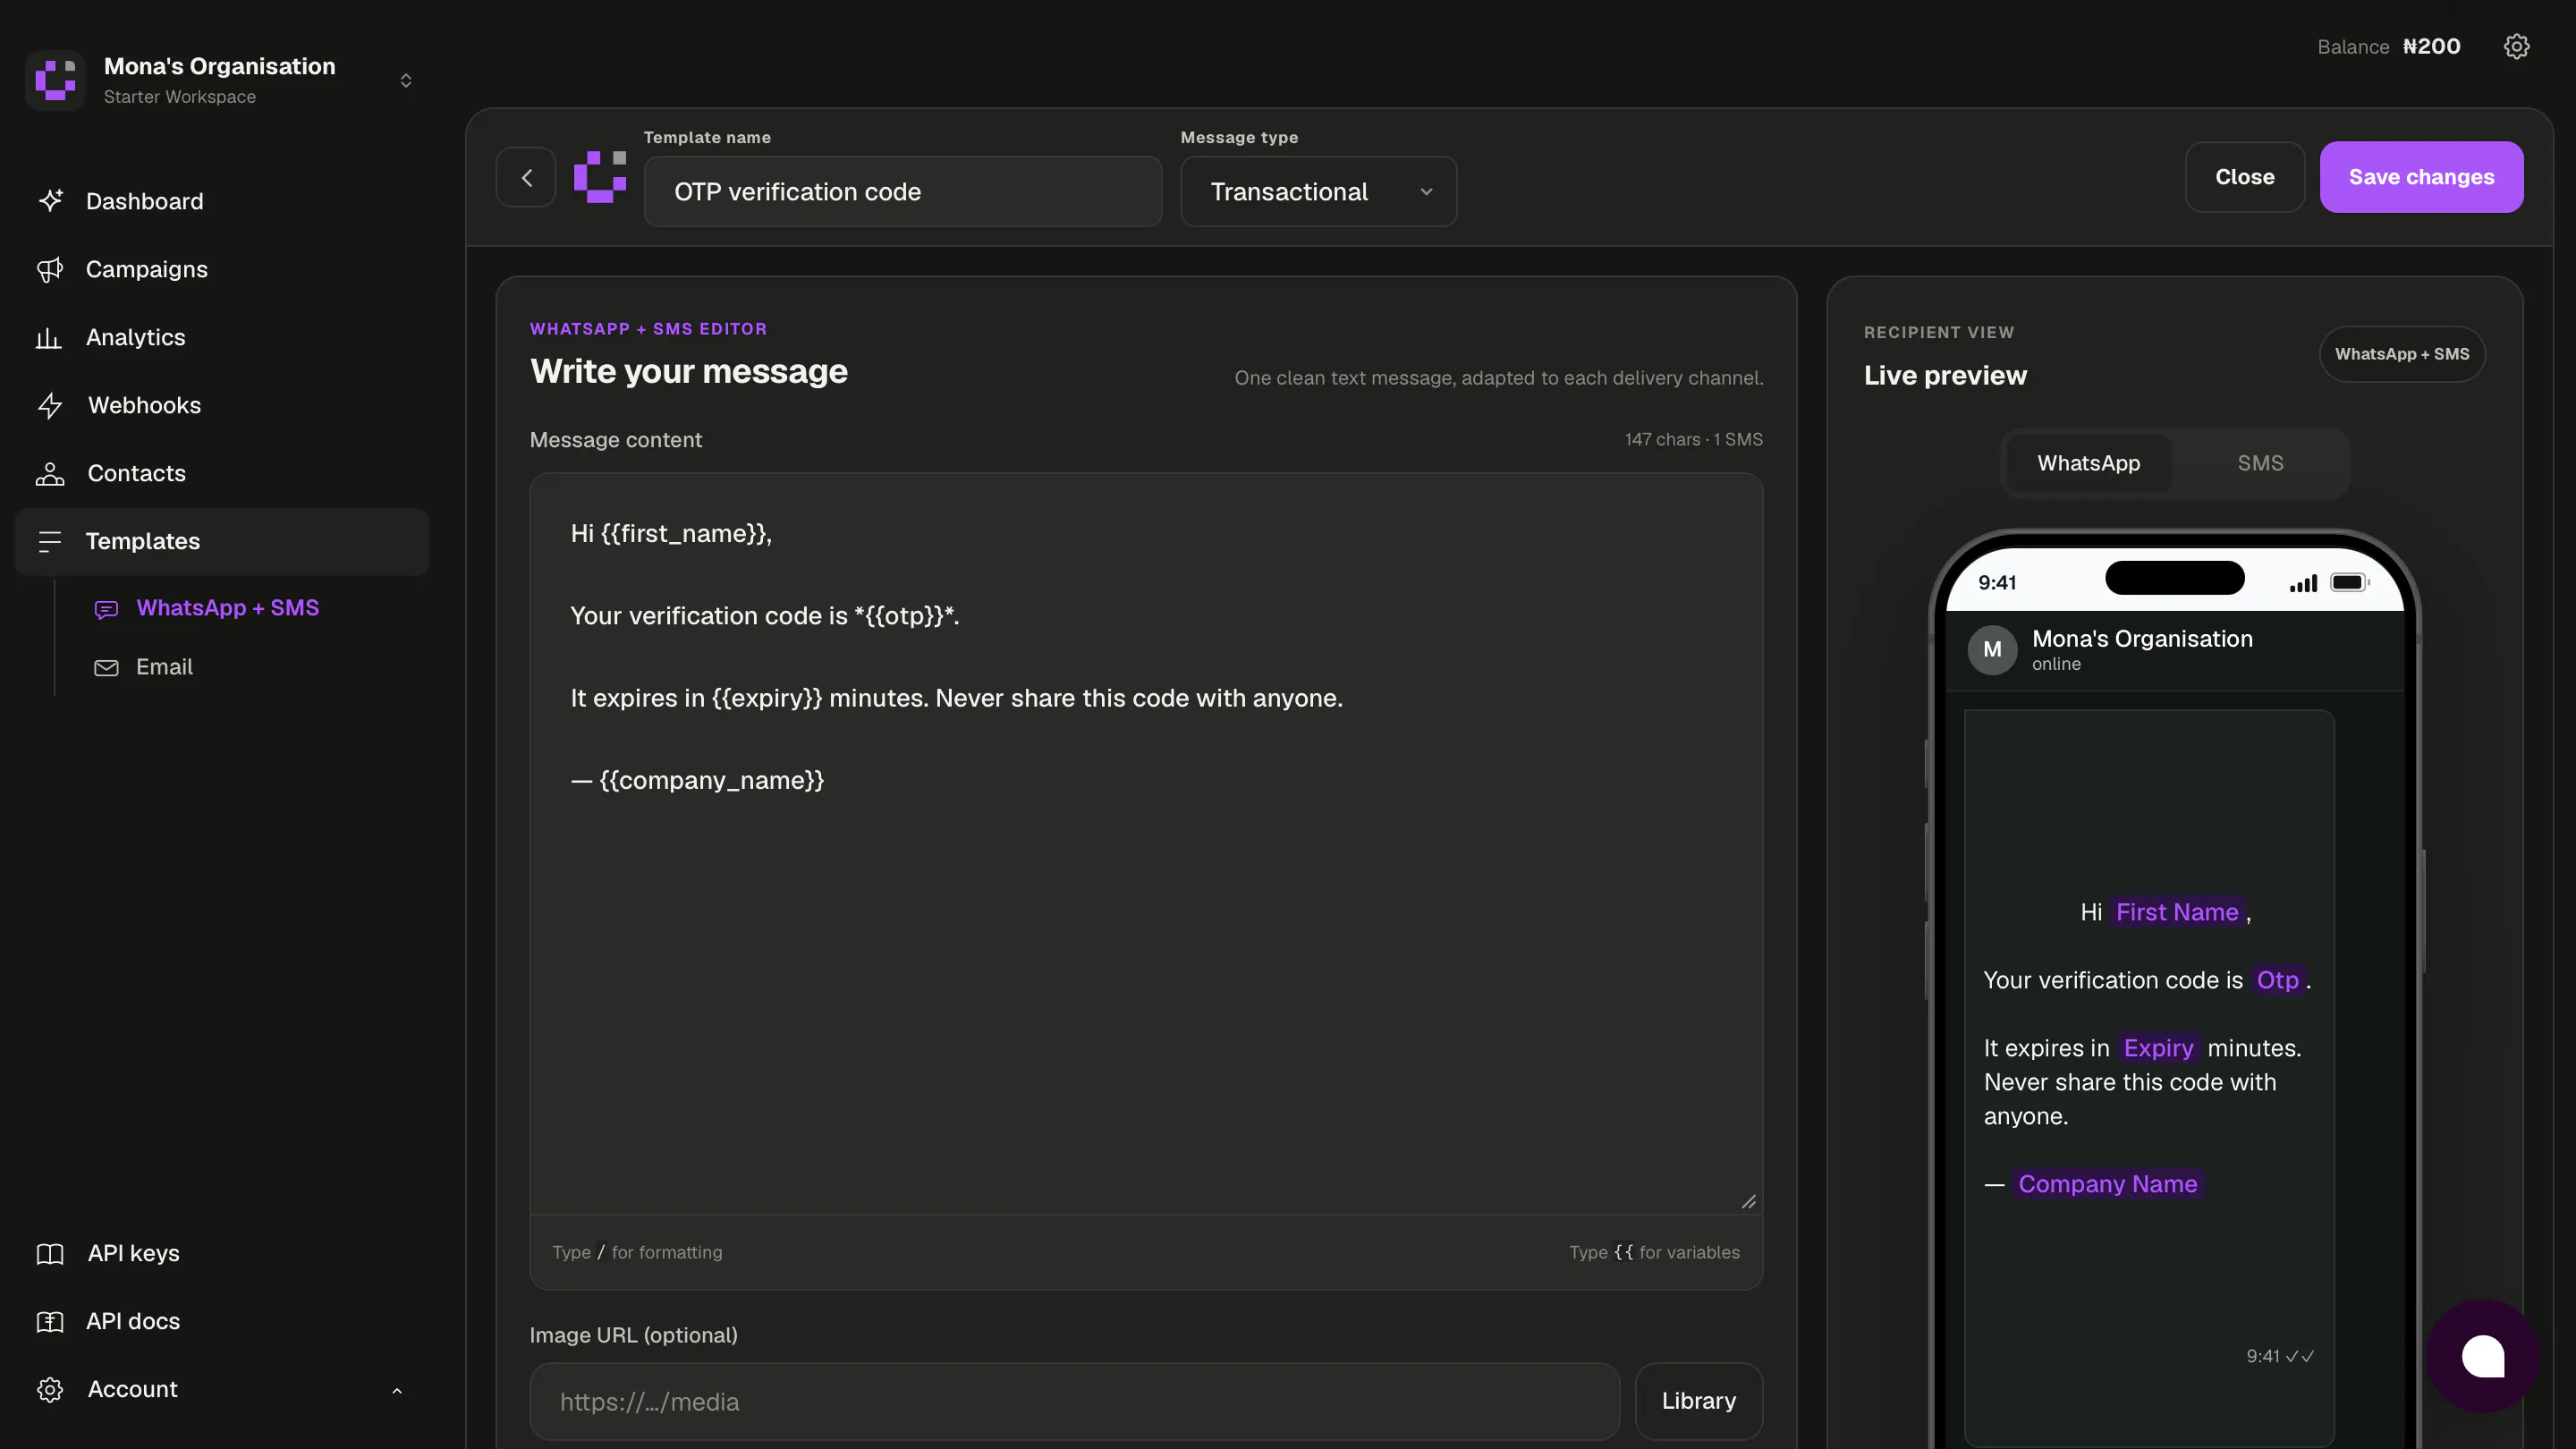
Task: Click the Template name input field
Action: pyautogui.click(x=903, y=191)
